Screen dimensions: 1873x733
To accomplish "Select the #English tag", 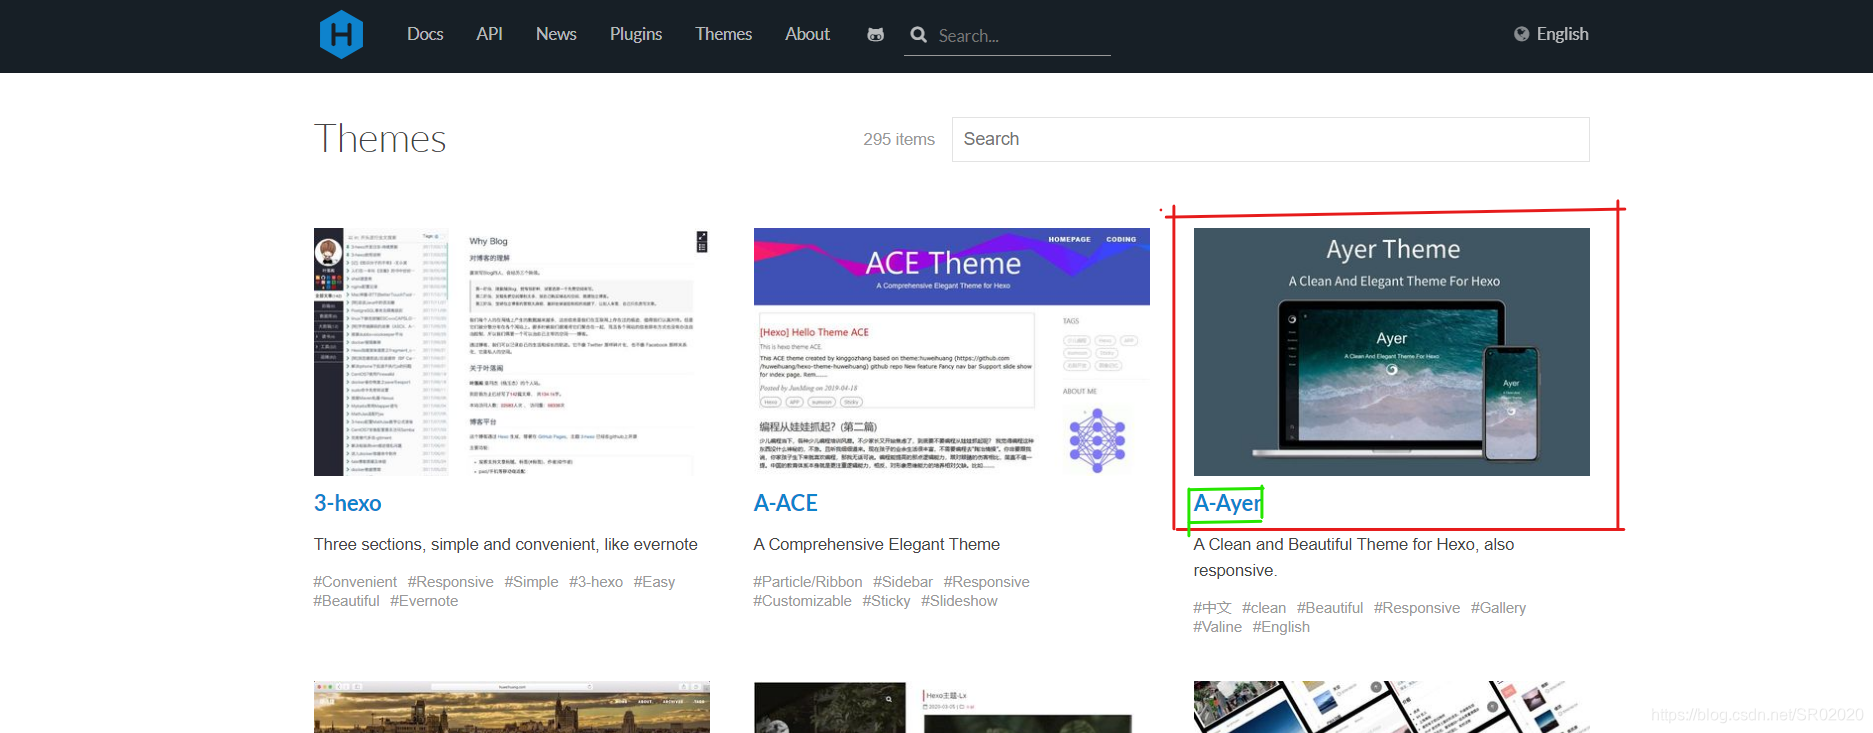I will (x=1281, y=627).
